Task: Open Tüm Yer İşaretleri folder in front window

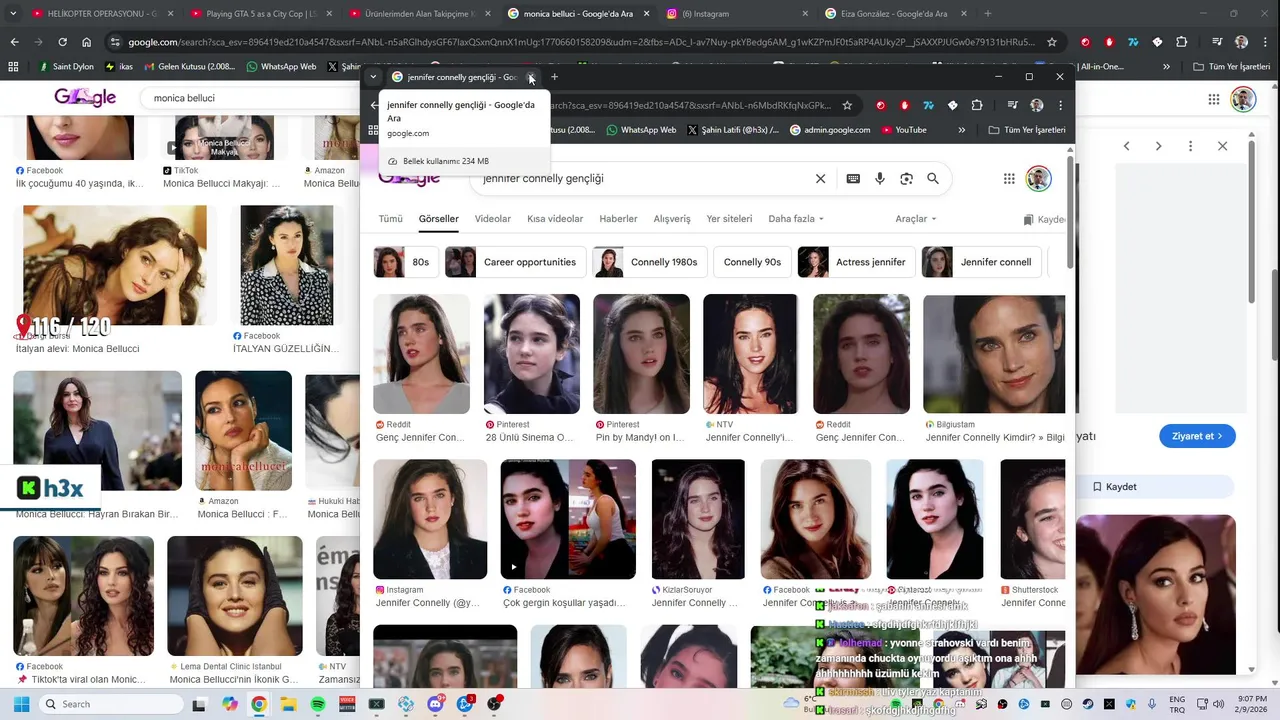Action: [x=1027, y=130]
